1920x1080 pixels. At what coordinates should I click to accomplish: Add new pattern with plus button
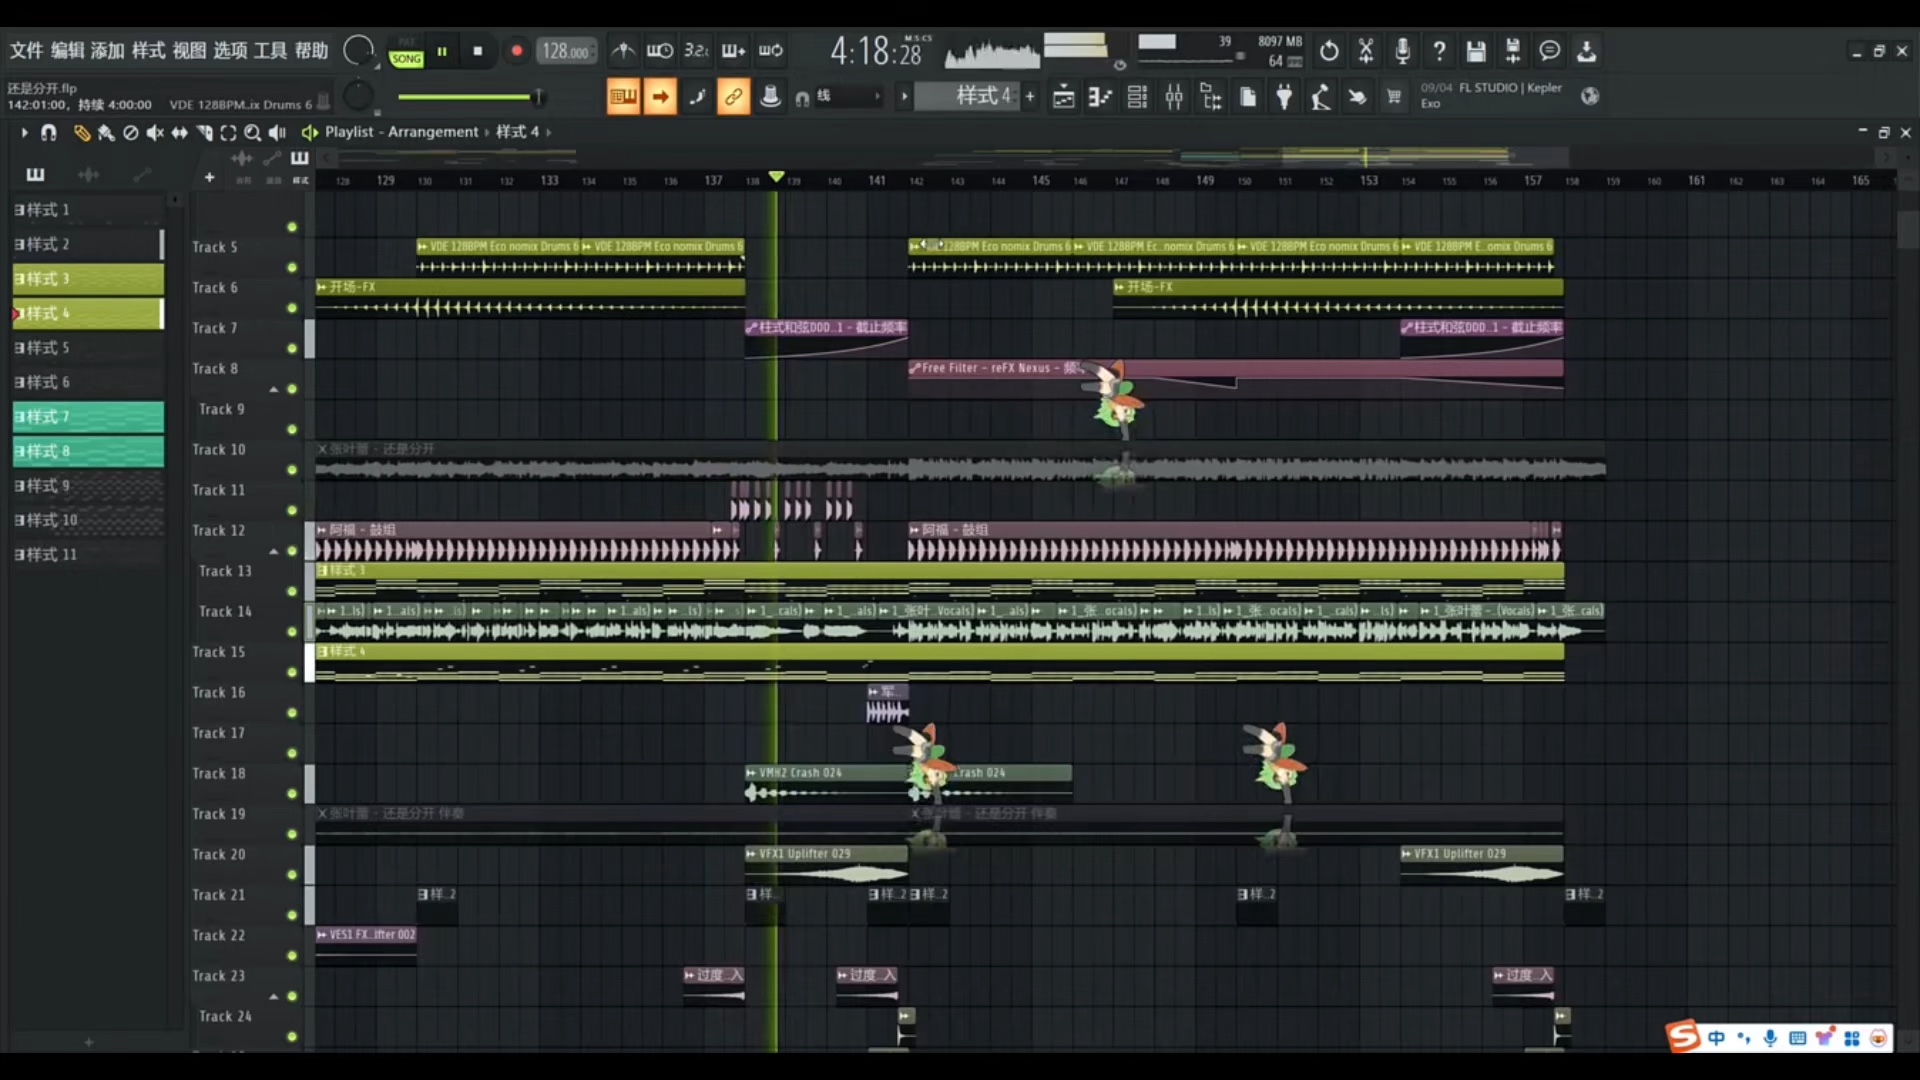pyautogui.click(x=1030, y=97)
